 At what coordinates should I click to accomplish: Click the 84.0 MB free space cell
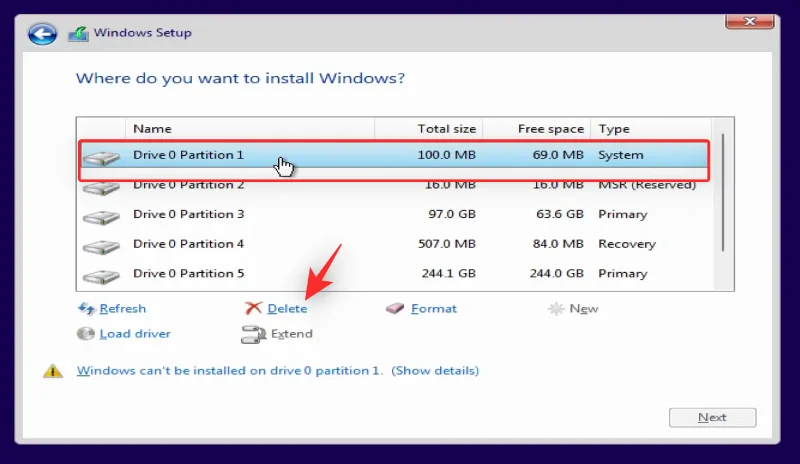(x=558, y=244)
